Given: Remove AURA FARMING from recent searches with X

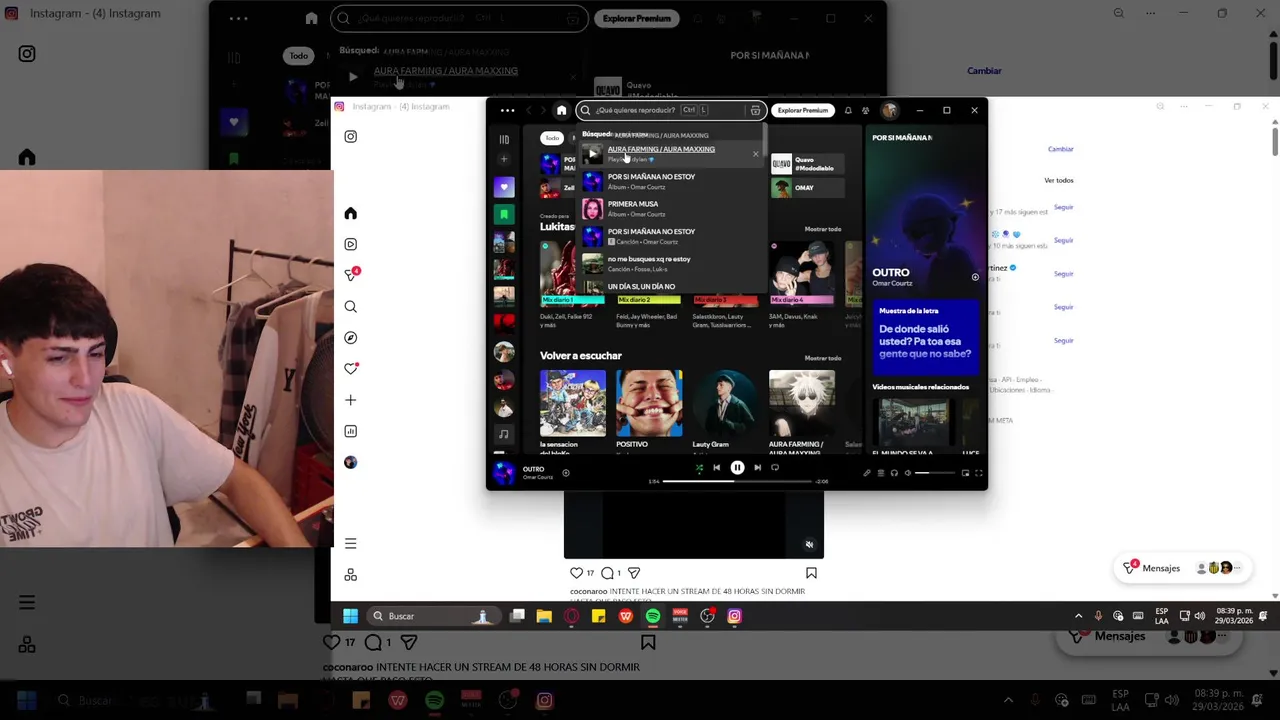Looking at the screenshot, I should click(755, 154).
